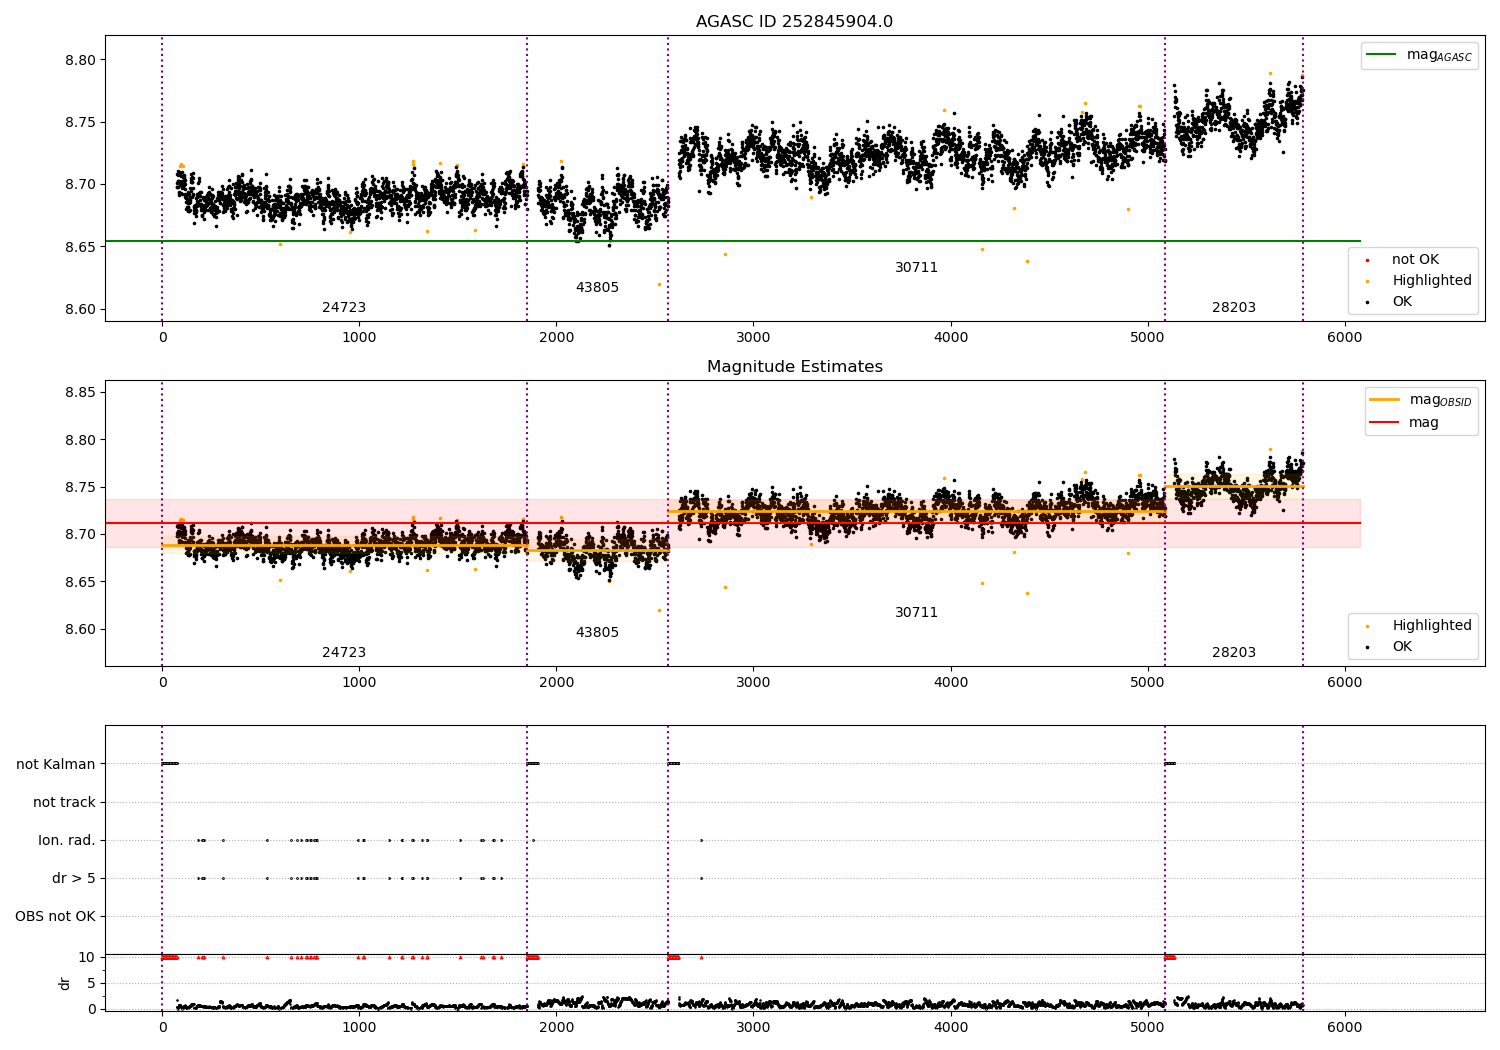Screen dimensions: 1500x1050
Task: Click x-axis tick 5000 under bottom plot
Action: (x=1147, y=1028)
